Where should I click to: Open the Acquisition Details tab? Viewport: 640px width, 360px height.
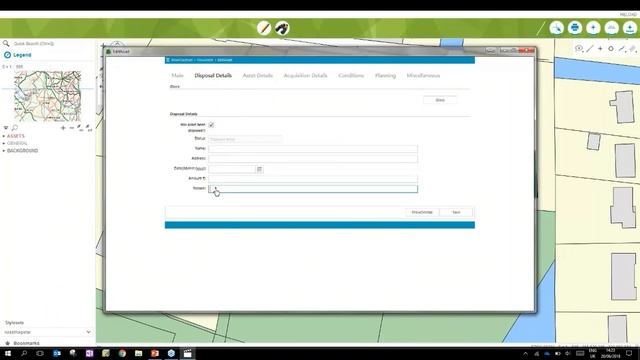coord(305,76)
